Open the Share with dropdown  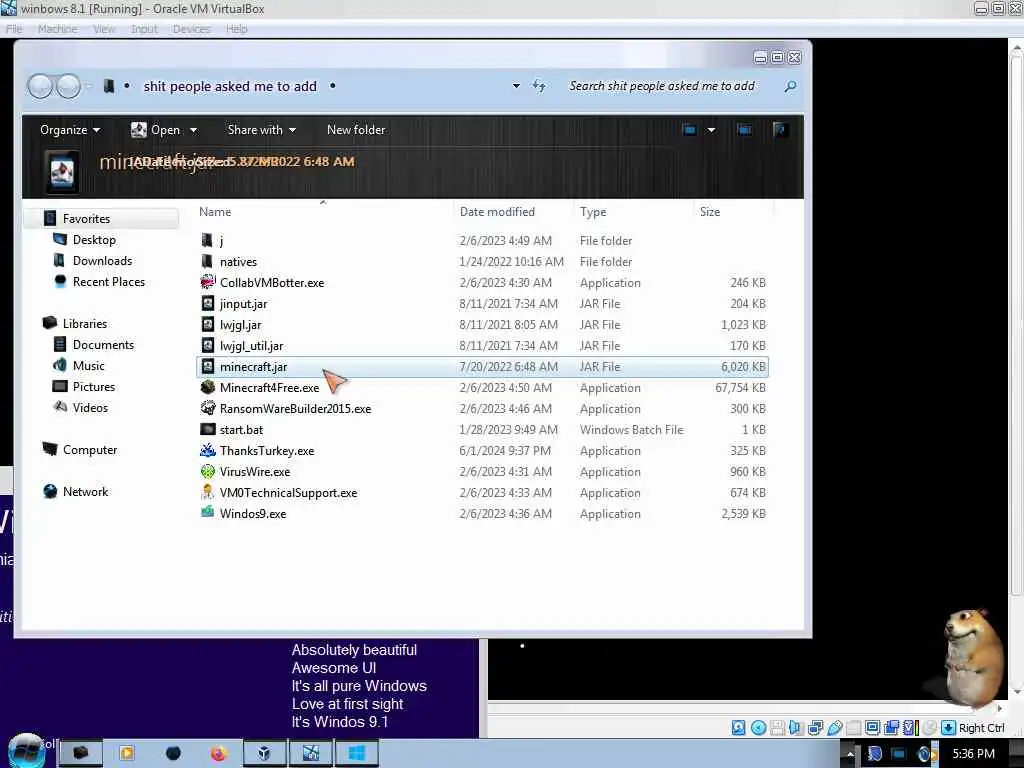(x=261, y=130)
